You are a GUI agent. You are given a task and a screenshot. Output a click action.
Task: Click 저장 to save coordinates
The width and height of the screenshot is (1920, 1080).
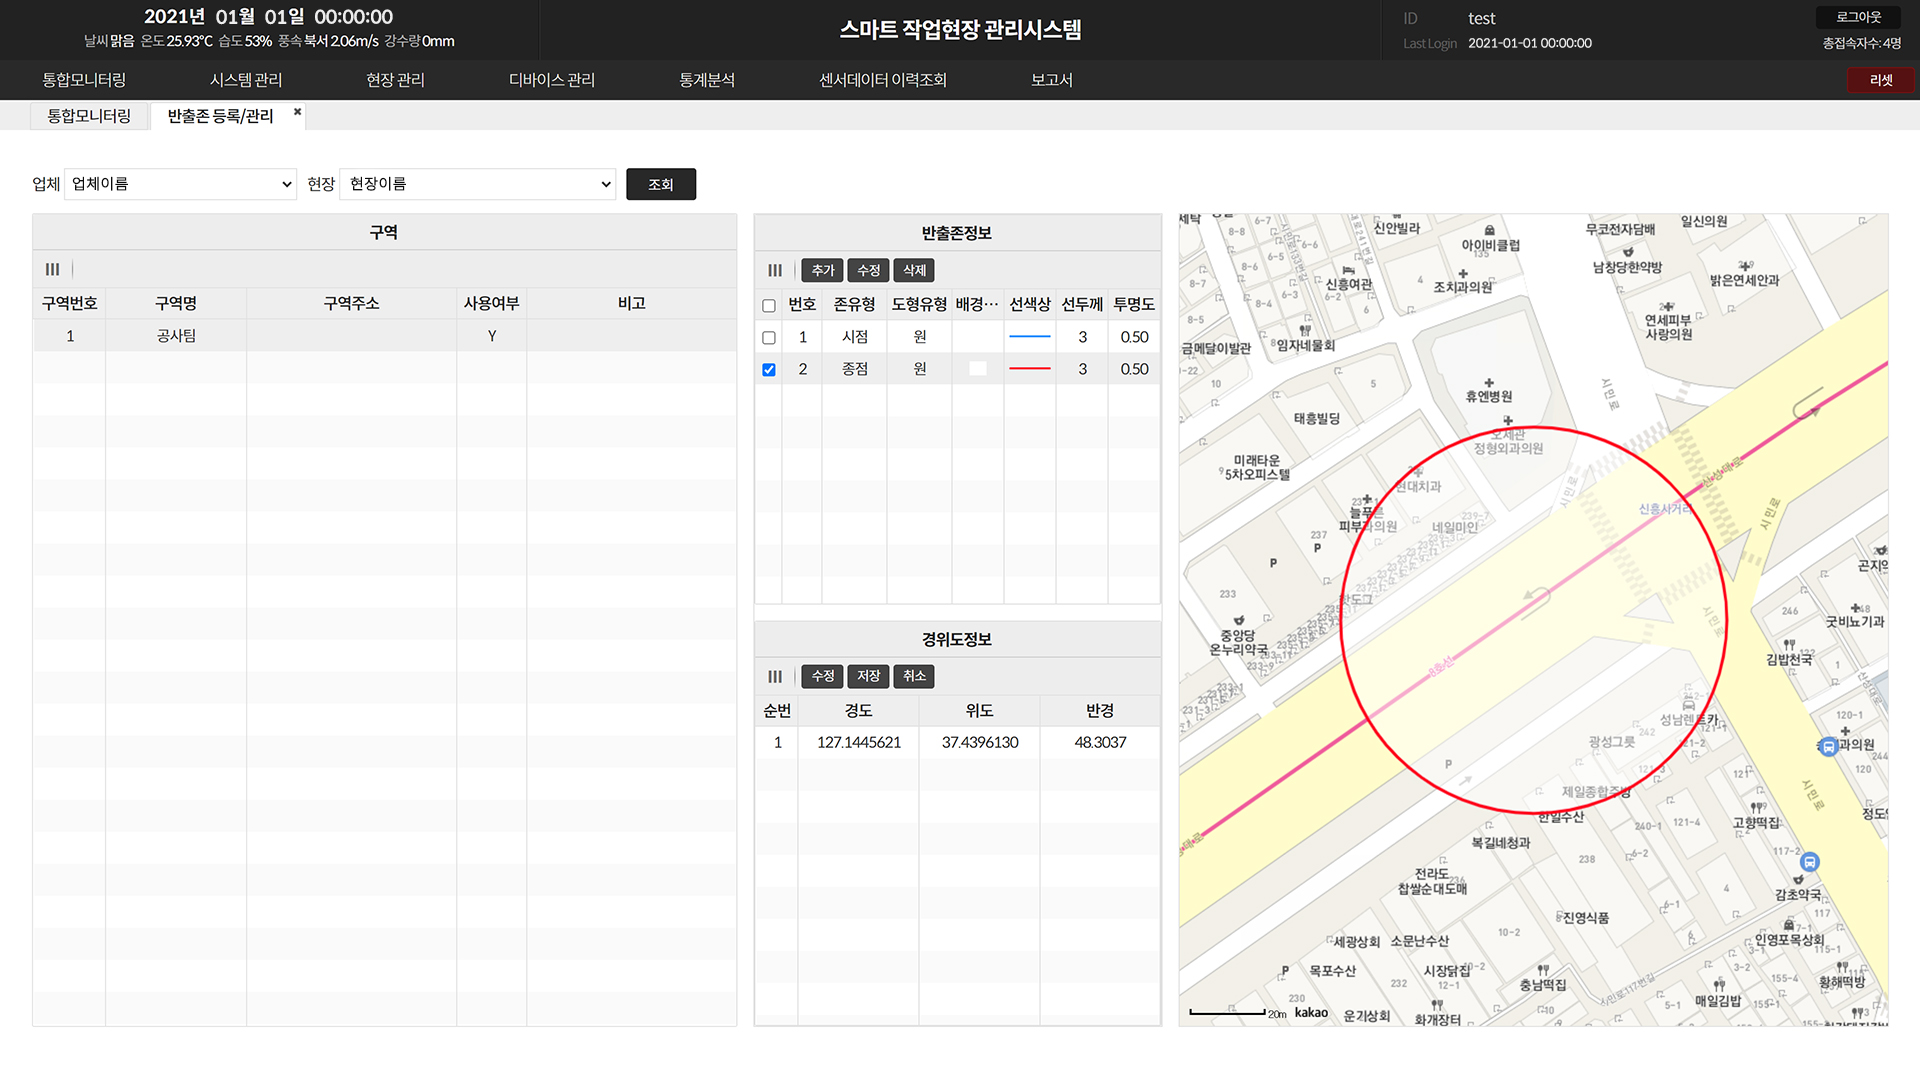pyautogui.click(x=869, y=676)
